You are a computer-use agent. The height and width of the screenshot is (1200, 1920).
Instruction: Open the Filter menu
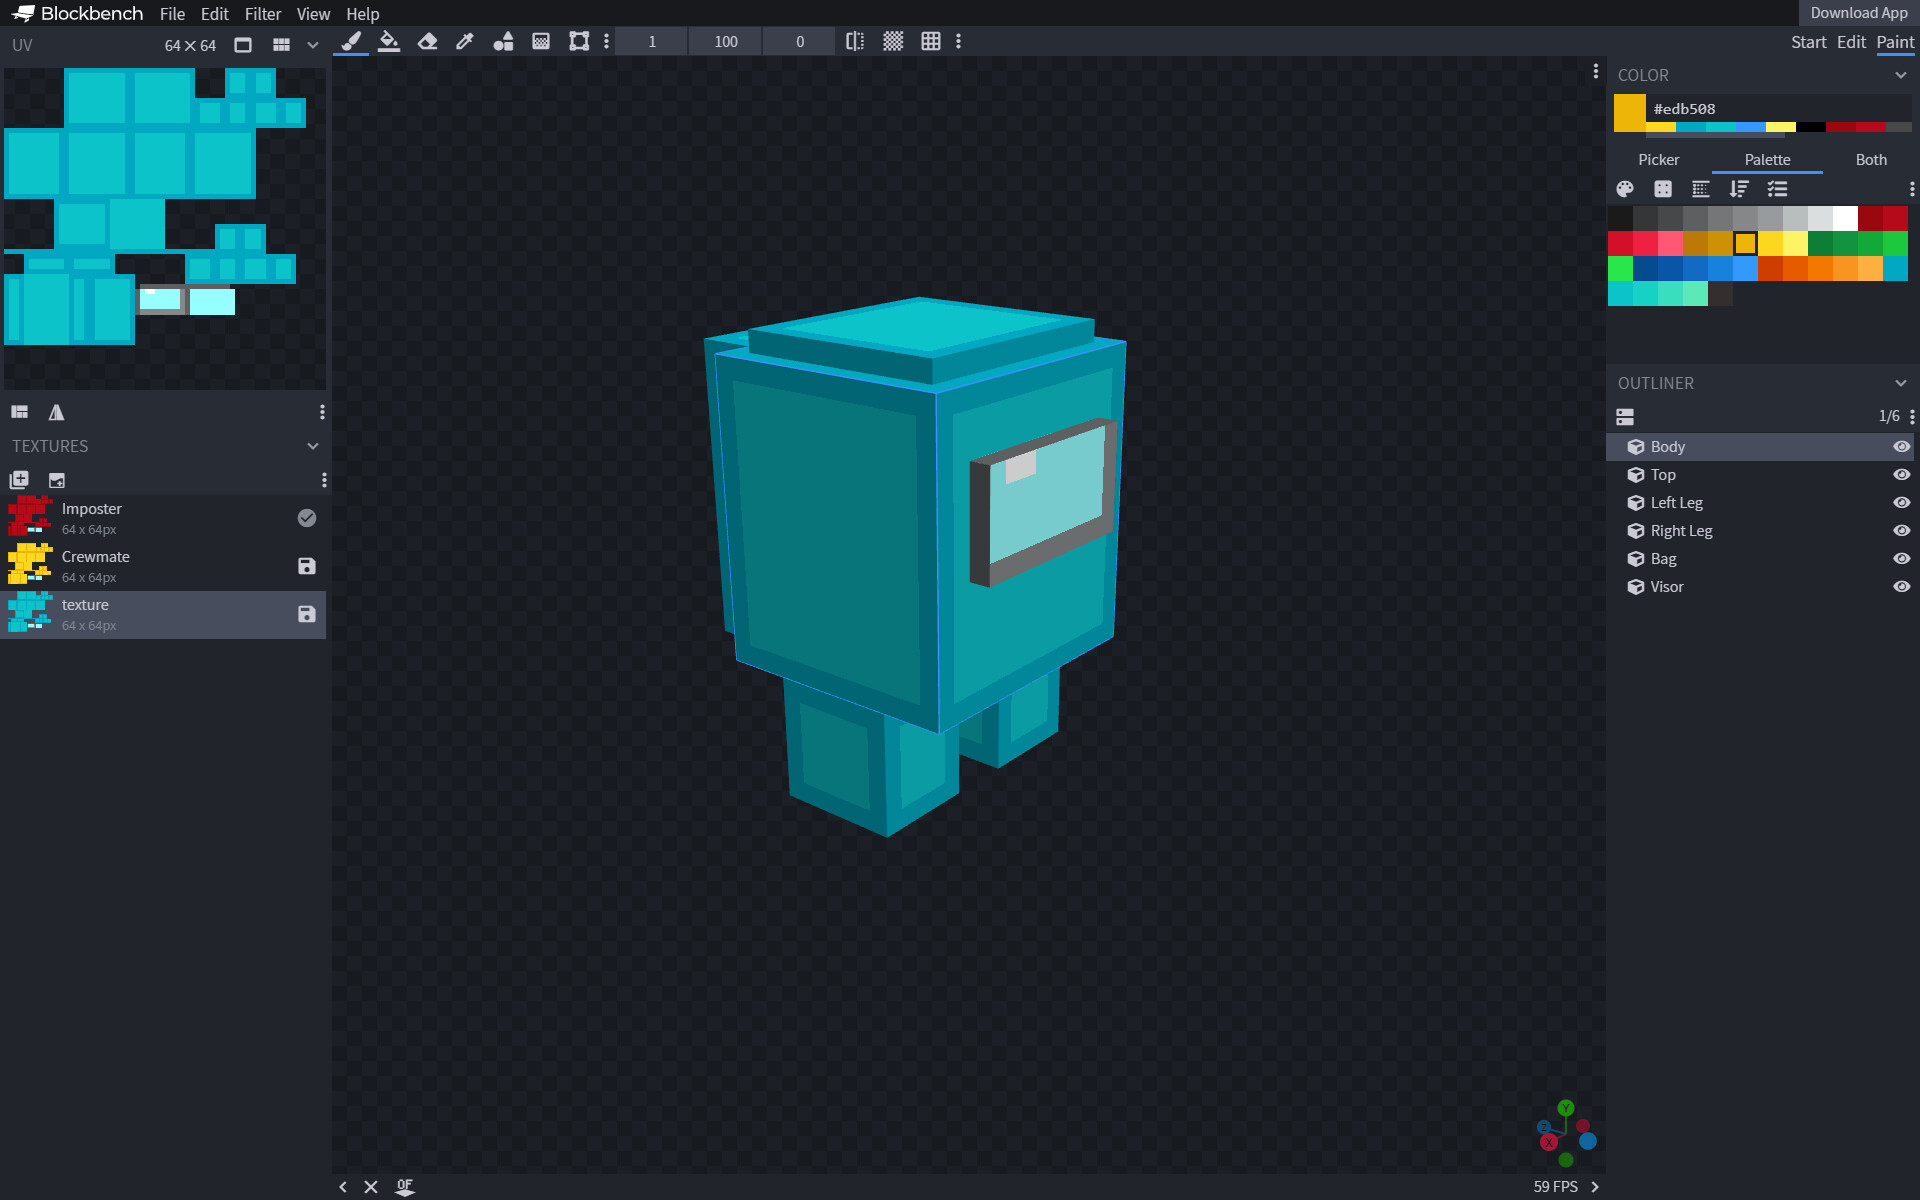tap(263, 14)
